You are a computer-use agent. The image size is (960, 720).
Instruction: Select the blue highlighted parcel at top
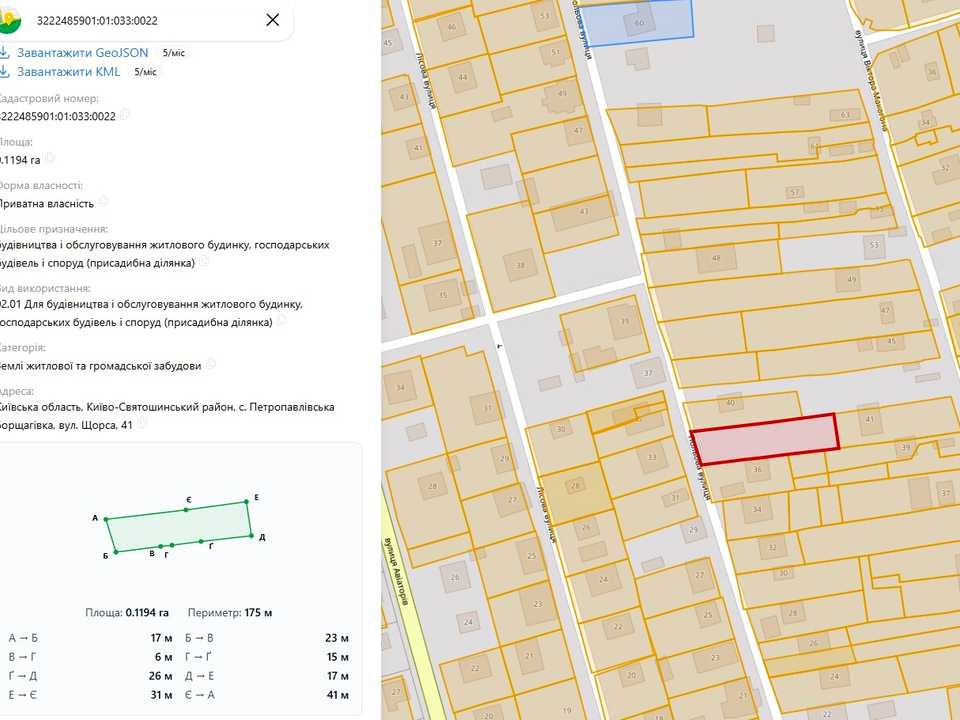[637, 22]
